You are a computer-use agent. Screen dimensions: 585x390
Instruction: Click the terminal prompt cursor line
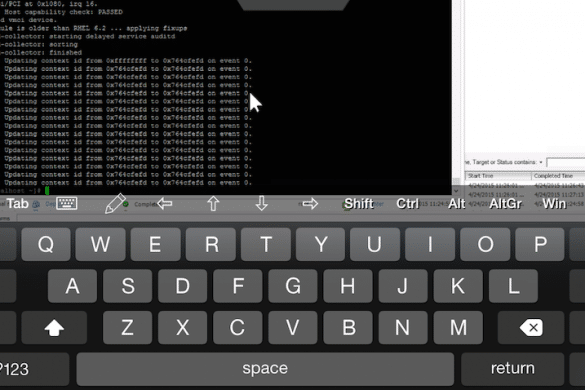pos(47,191)
